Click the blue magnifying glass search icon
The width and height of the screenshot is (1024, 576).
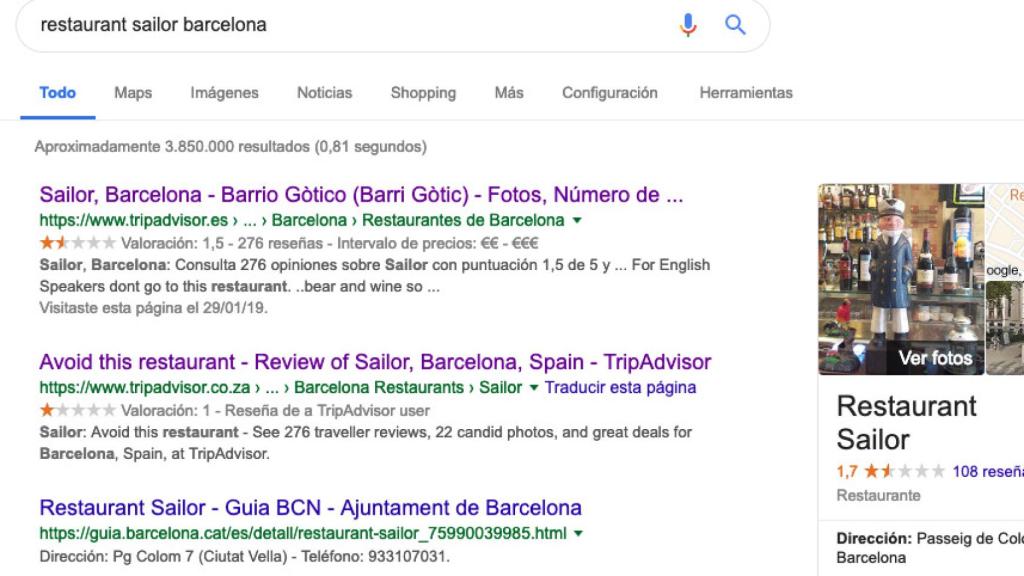(736, 25)
